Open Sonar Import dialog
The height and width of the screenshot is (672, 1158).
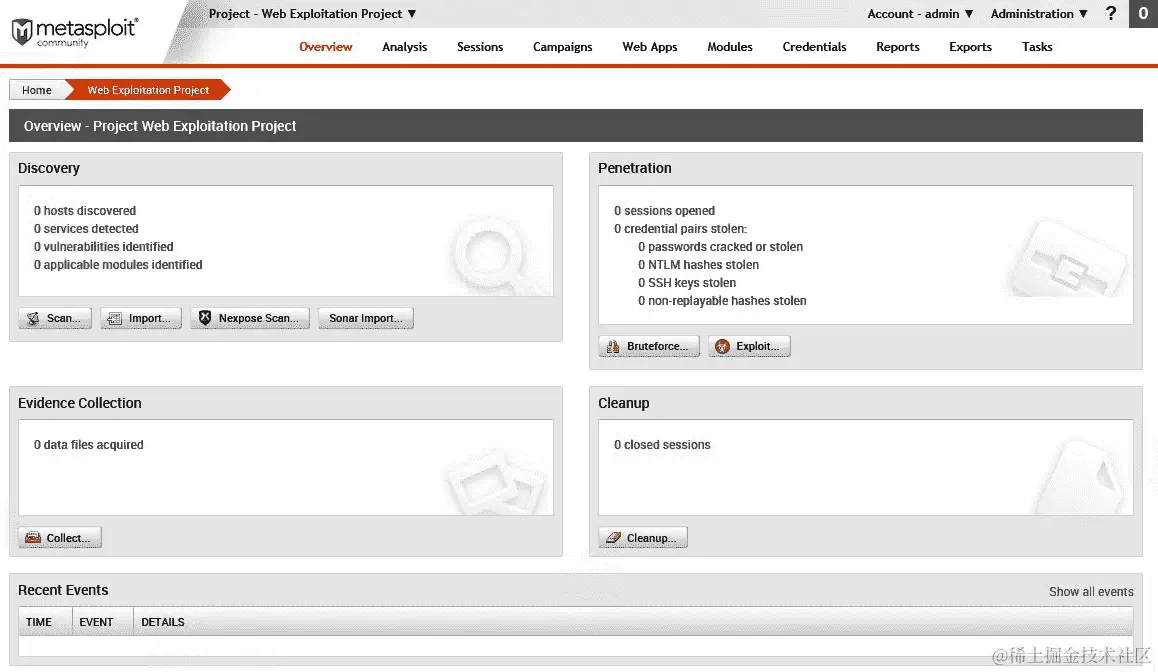[366, 318]
